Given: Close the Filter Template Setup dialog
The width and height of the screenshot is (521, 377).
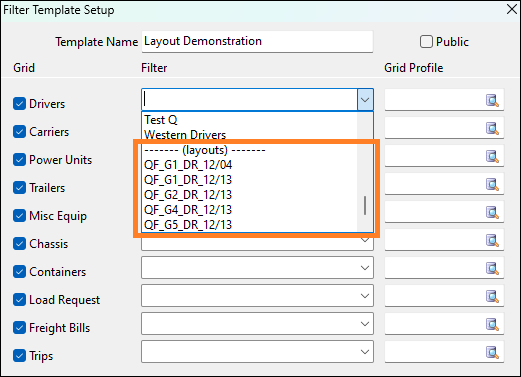Looking at the screenshot, I should [x=512, y=9].
